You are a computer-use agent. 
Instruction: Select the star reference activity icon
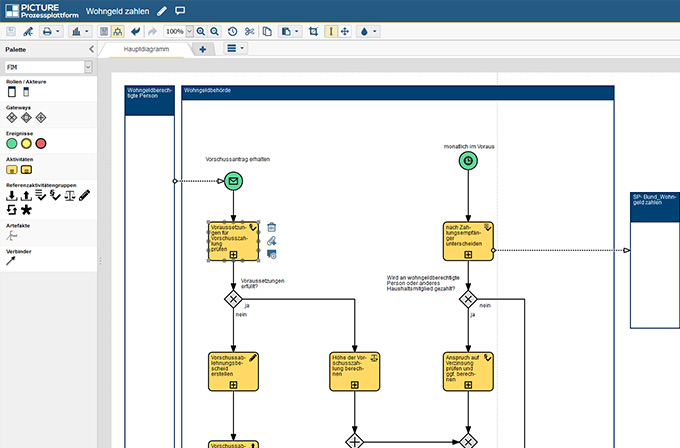tap(26, 210)
